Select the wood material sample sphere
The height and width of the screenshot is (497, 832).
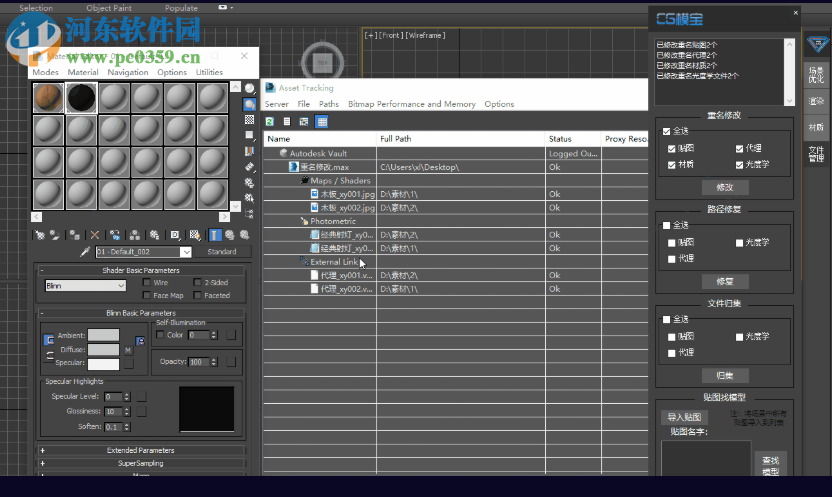point(48,98)
